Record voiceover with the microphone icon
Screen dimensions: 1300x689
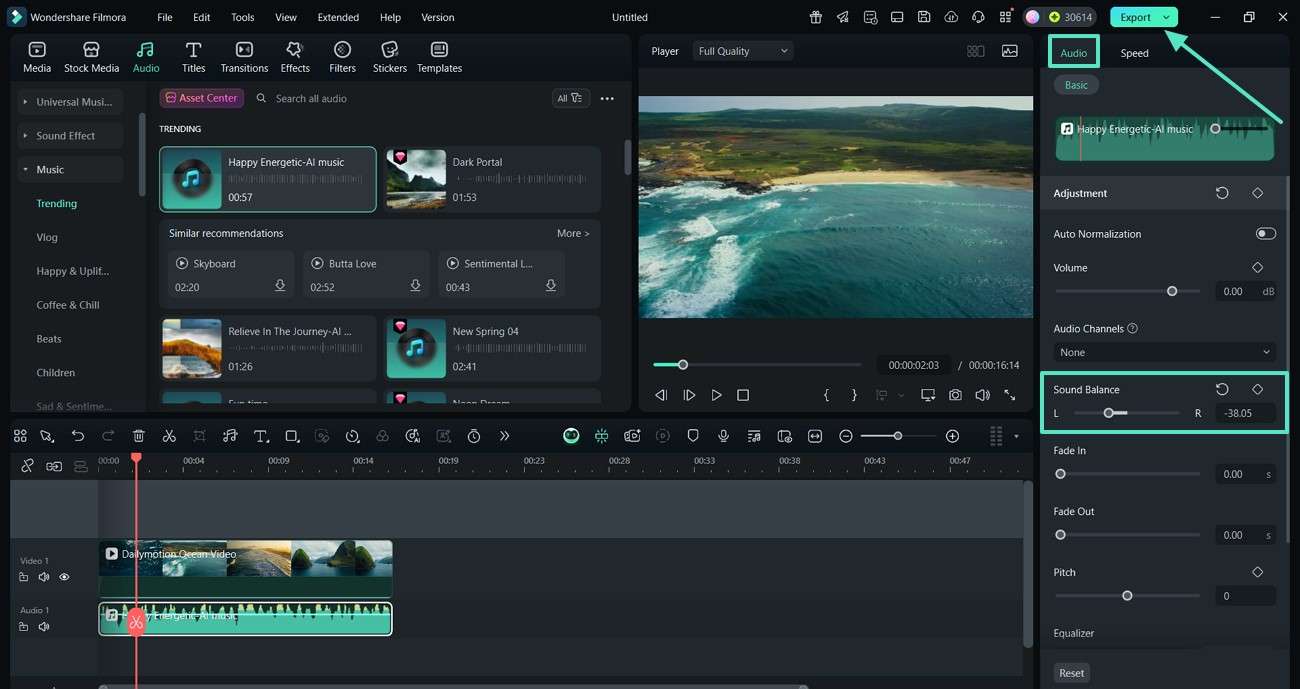pos(723,436)
